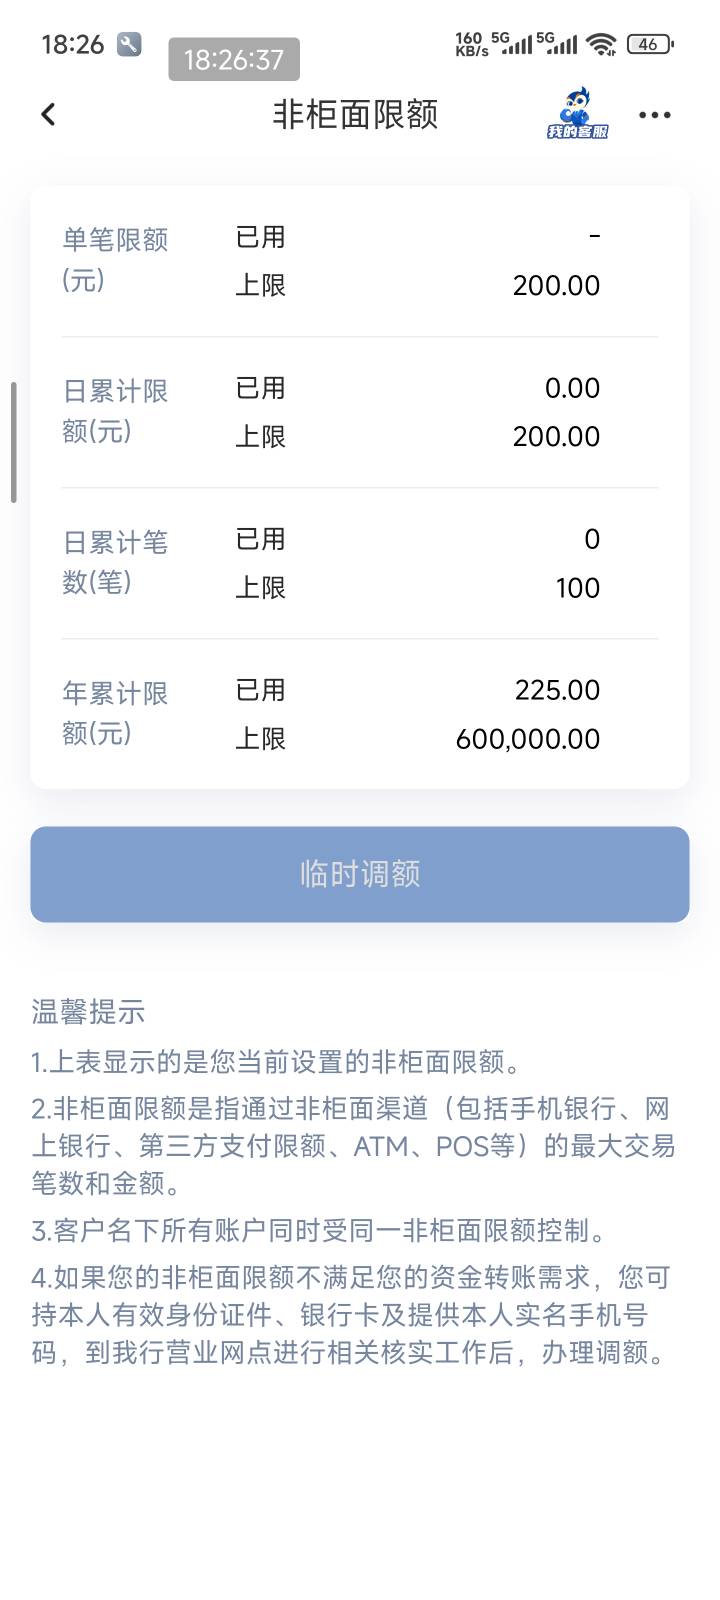Tap the yearly limit value 600,000.00
Image resolution: width=720 pixels, height=1600 pixels.
click(527, 739)
